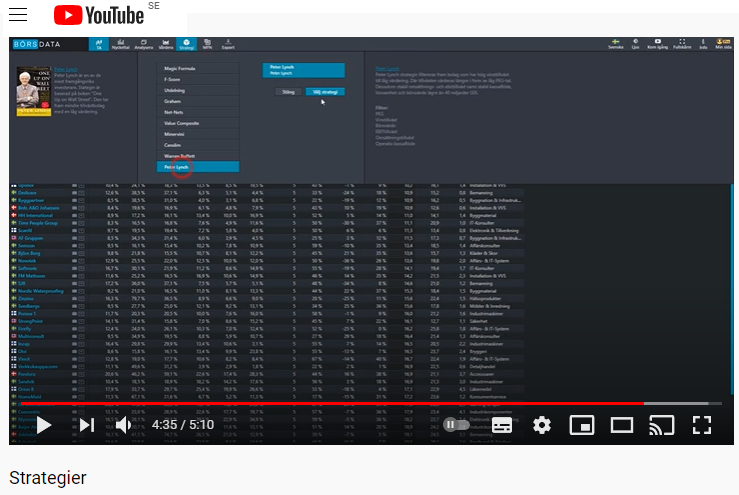Open the HH International company link
The height and width of the screenshot is (495, 739).
coord(35,215)
